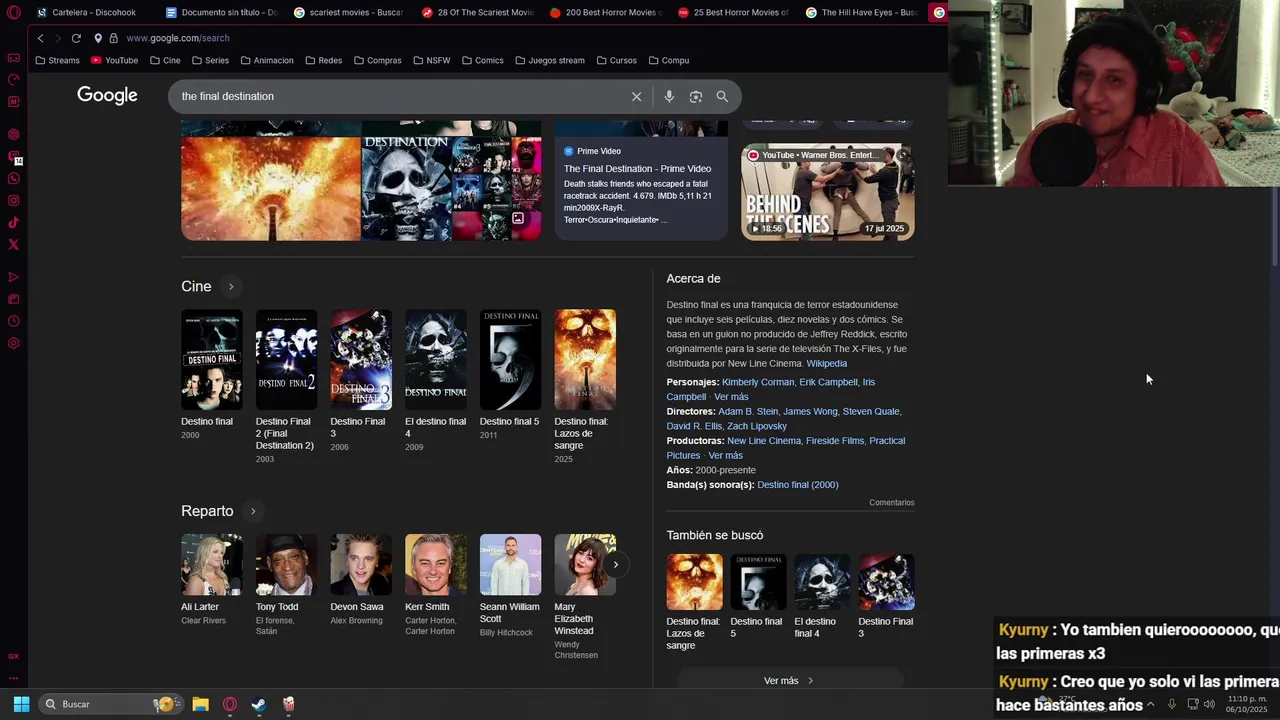This screenshot has height=720, width=1280.
Task: Clear the Google search box with the X
Action: (x=636, y=96)
